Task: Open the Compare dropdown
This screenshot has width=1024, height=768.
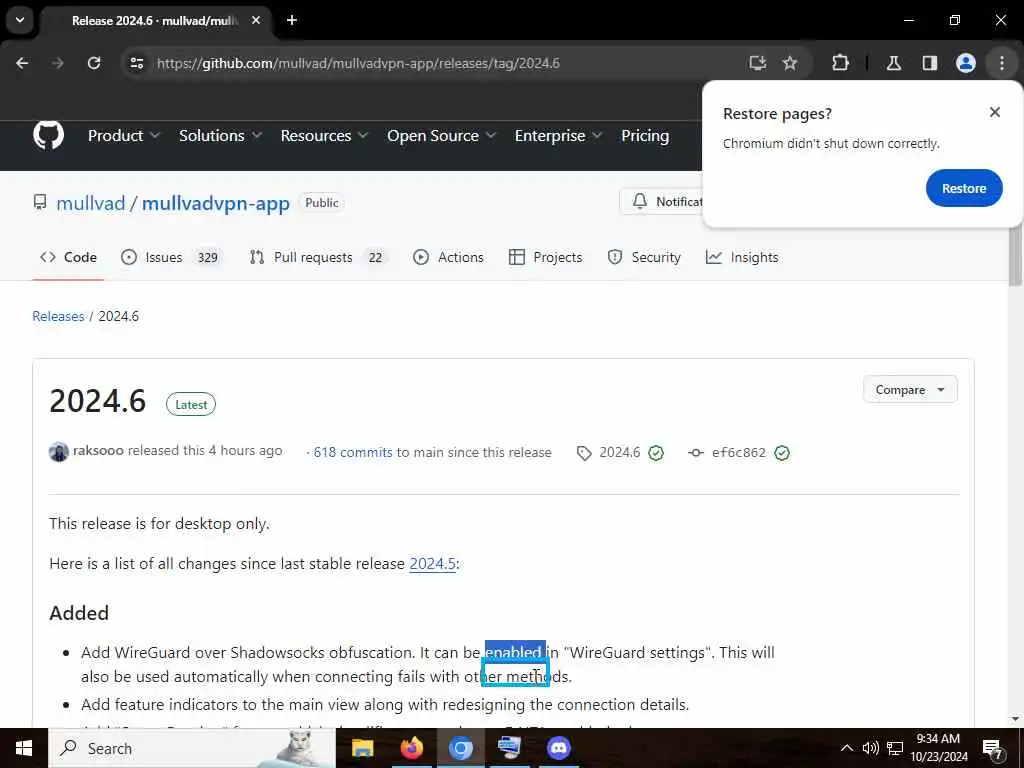Action: click(910, 389)
